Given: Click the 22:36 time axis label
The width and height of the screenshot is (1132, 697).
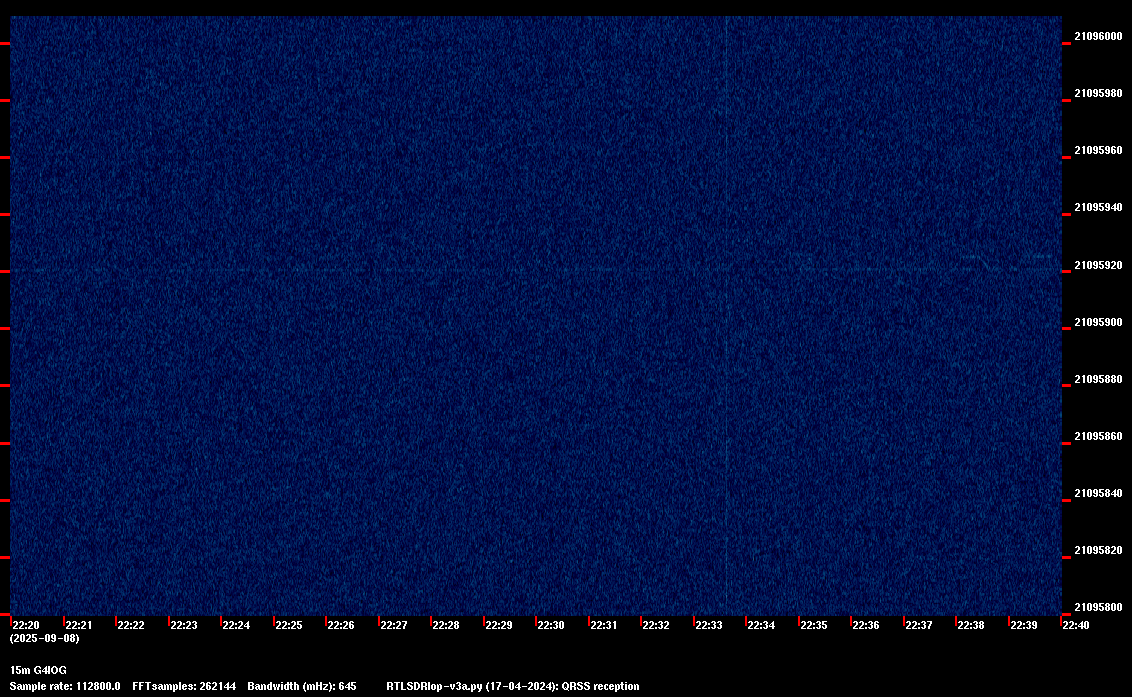Looking at the screenshot, I should 866,625.
